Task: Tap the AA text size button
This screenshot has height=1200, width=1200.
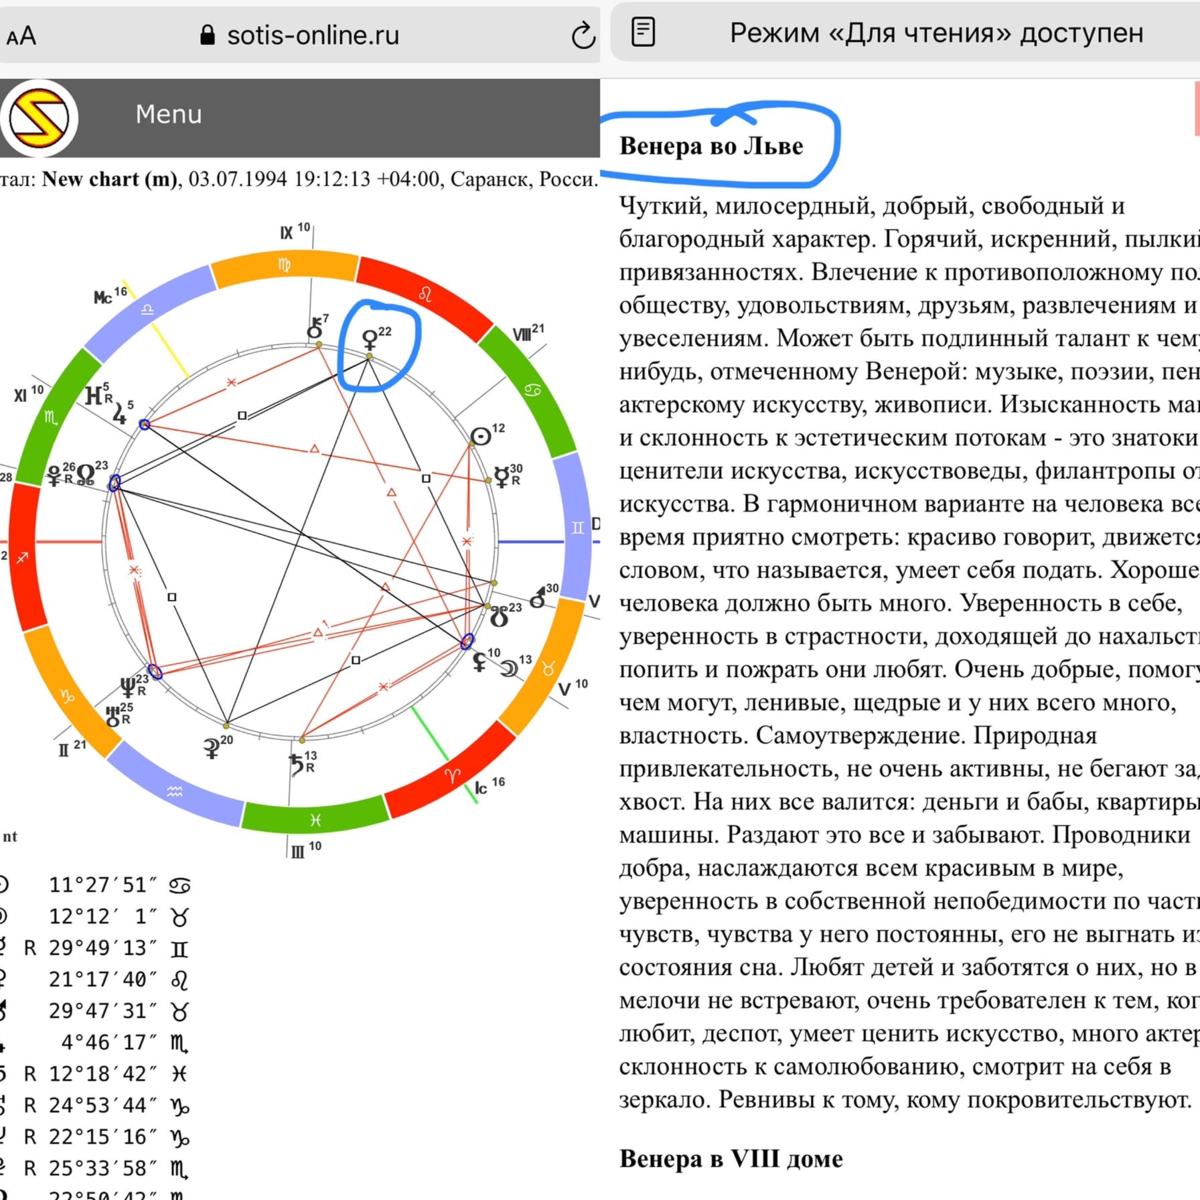Action: click(x=21, y=37)
